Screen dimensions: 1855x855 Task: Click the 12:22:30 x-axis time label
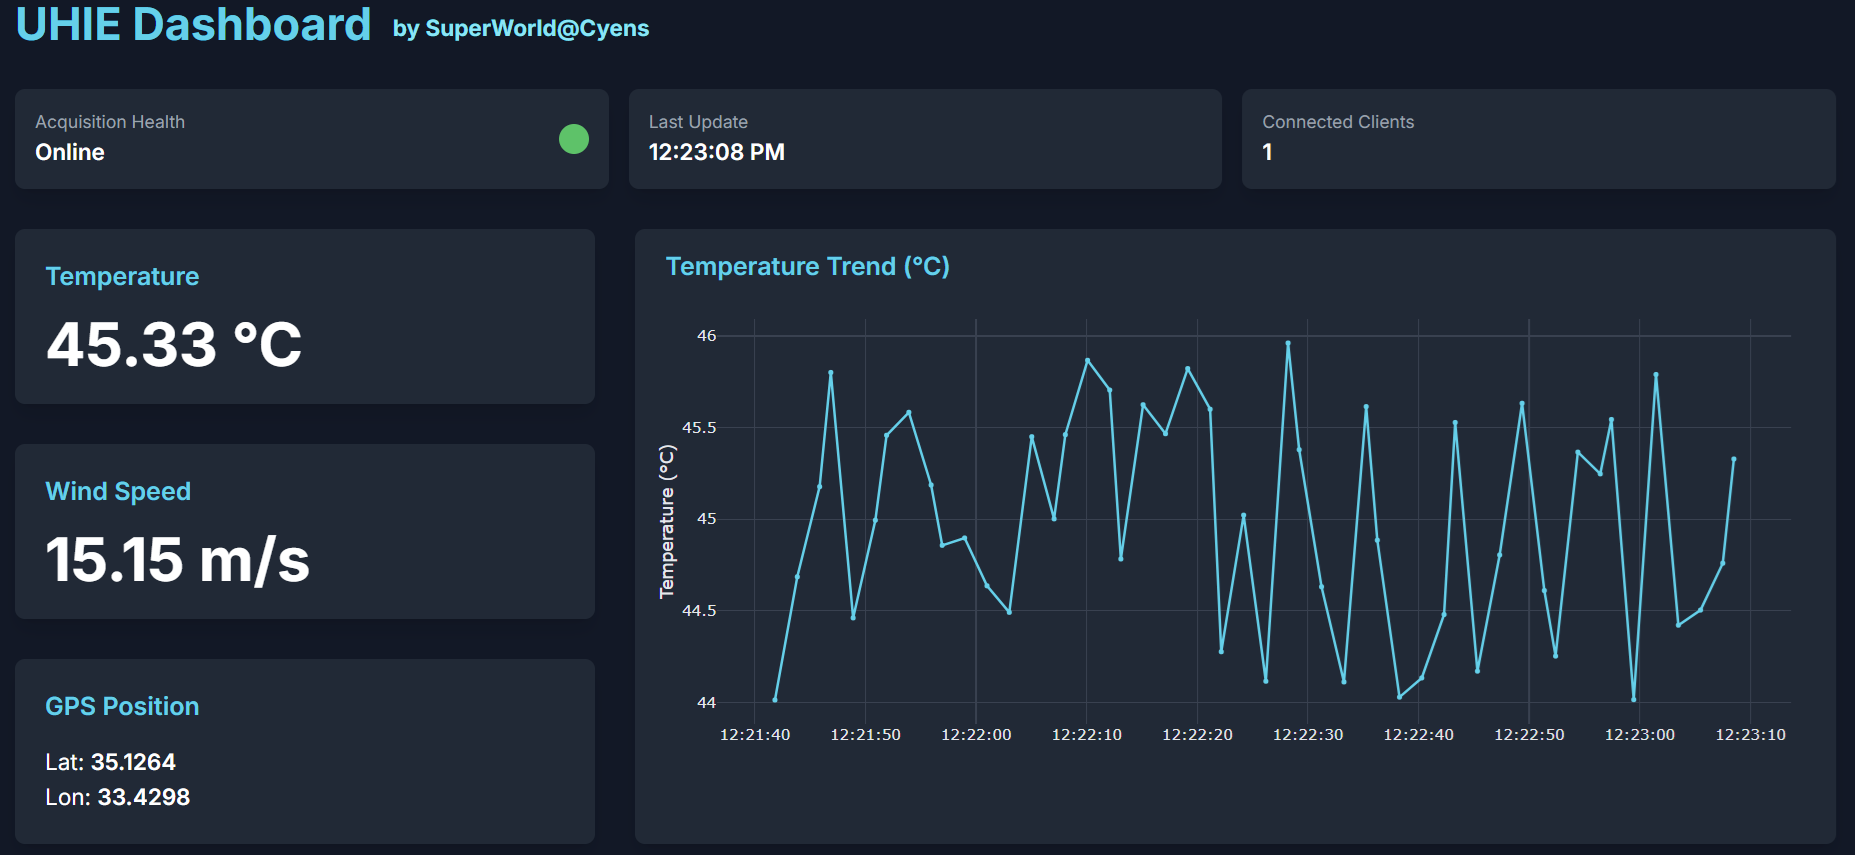coord(1308,734)
